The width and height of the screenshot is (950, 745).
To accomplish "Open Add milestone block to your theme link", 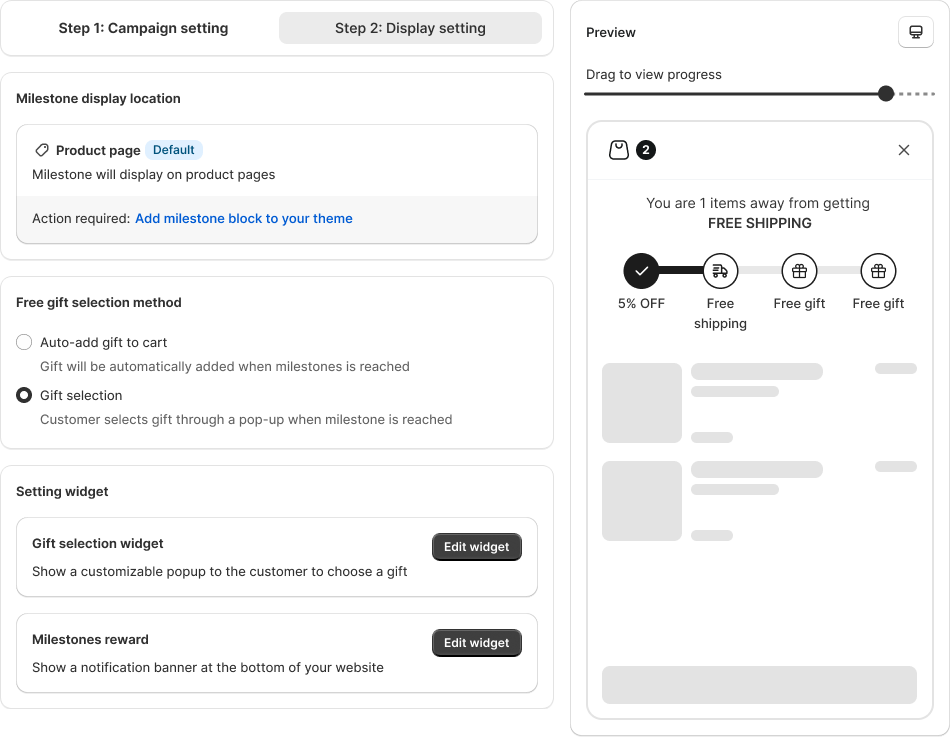I will coord(244,218).
